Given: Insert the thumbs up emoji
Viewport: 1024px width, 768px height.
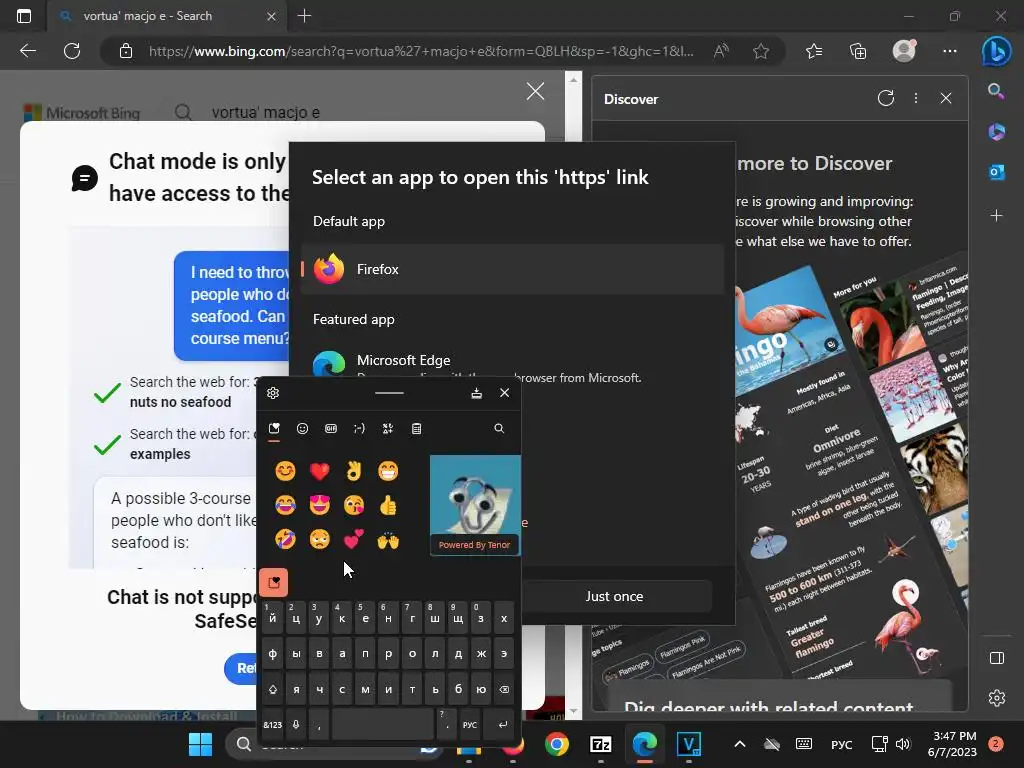Looking at the screenshot, I should pyautogui.click(x=388, y=505).
